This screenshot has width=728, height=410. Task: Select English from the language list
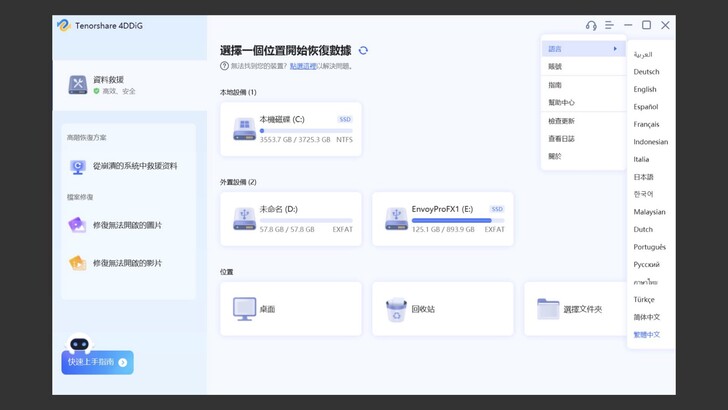[645, 89]
